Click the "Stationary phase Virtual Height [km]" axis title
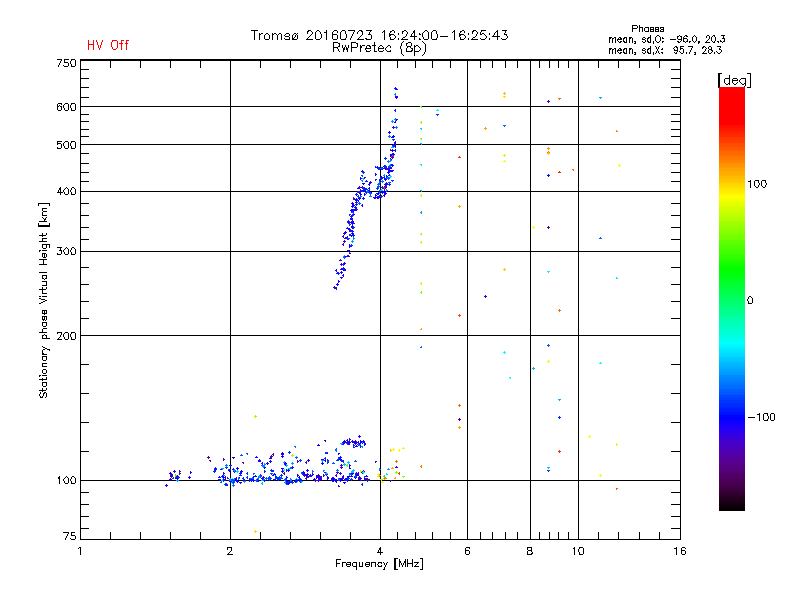Image resolution: width=800 pixels, height=600 pixels. tap(43, 300)
